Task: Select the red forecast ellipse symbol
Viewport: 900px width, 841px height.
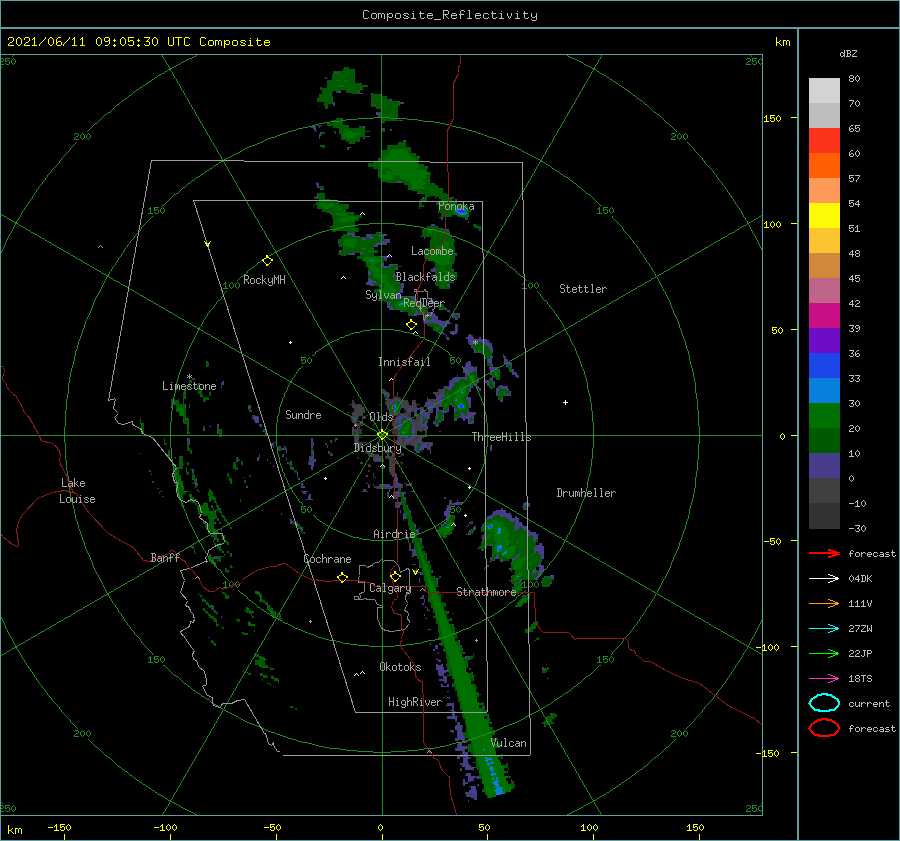Action: tap(824, 728)
